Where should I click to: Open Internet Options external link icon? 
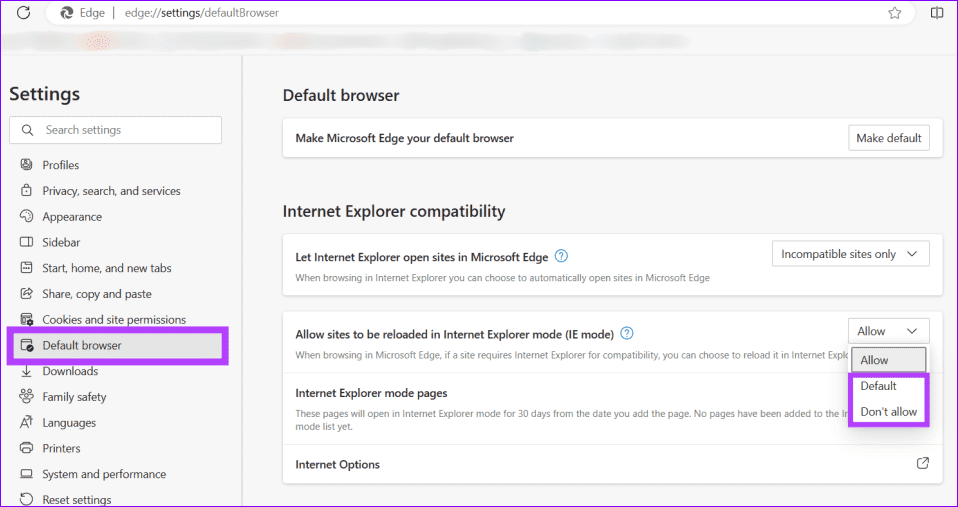(x=923, y=464)
